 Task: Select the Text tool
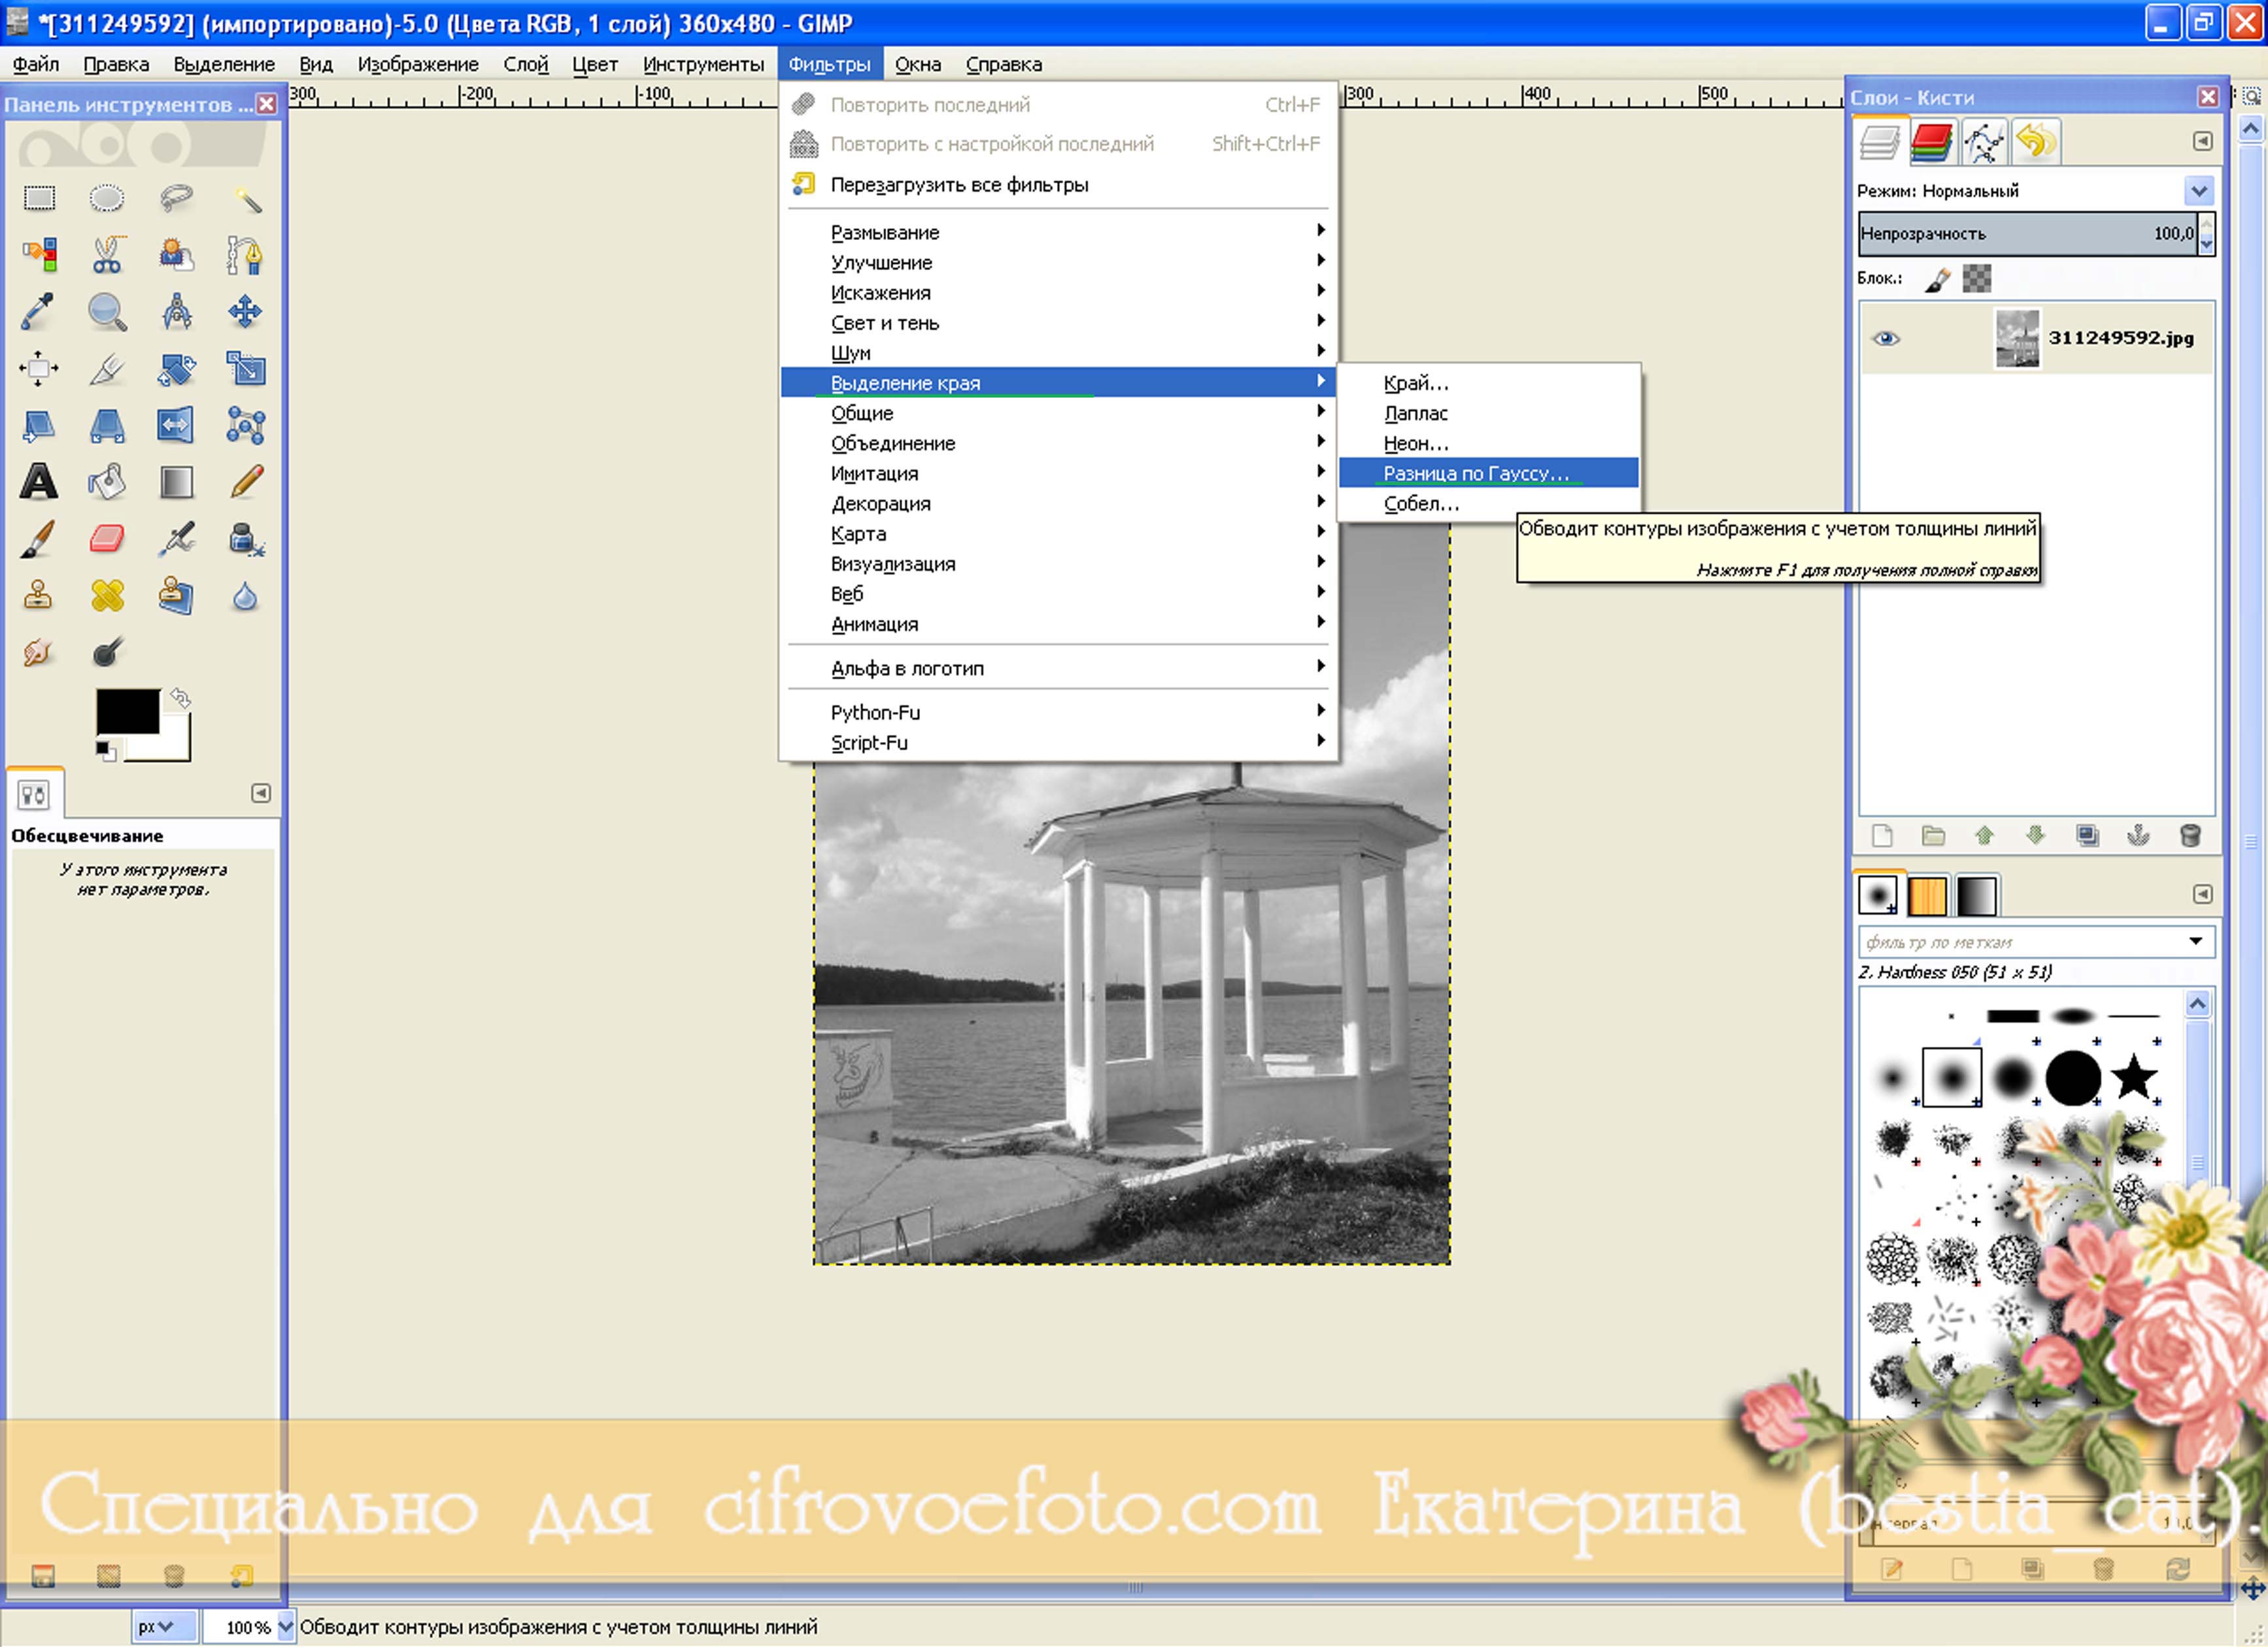point(39,482)
